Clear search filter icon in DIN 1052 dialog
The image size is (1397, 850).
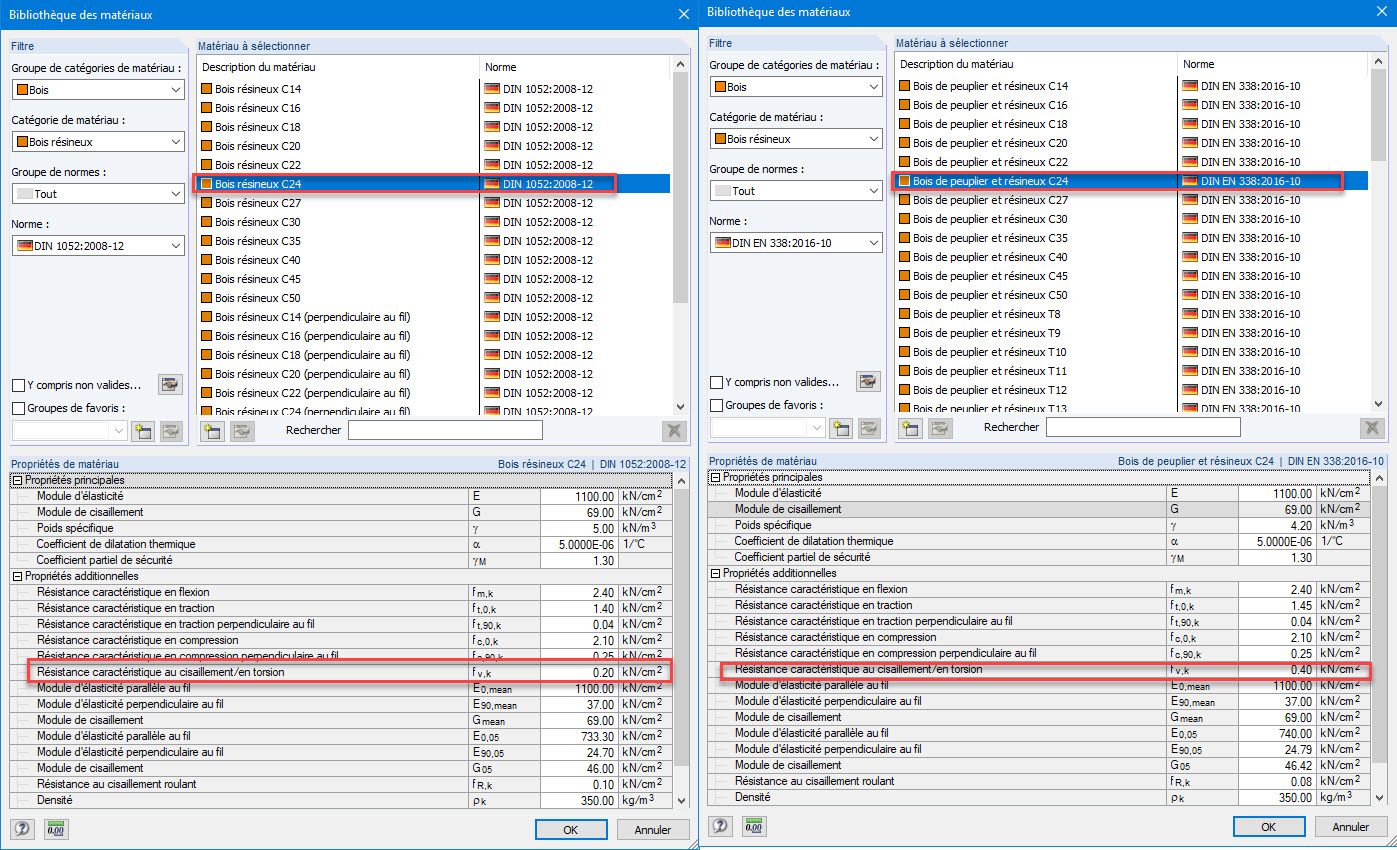pyautogui.click(x=675, y=431)
